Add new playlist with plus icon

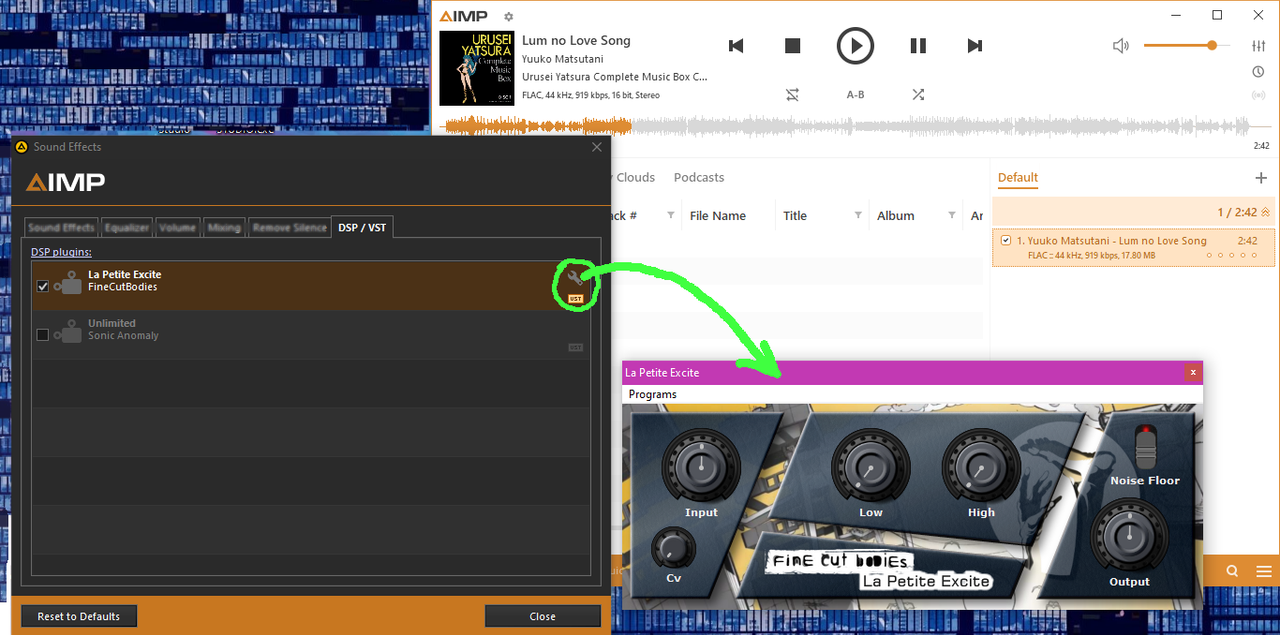point(1260,178)
